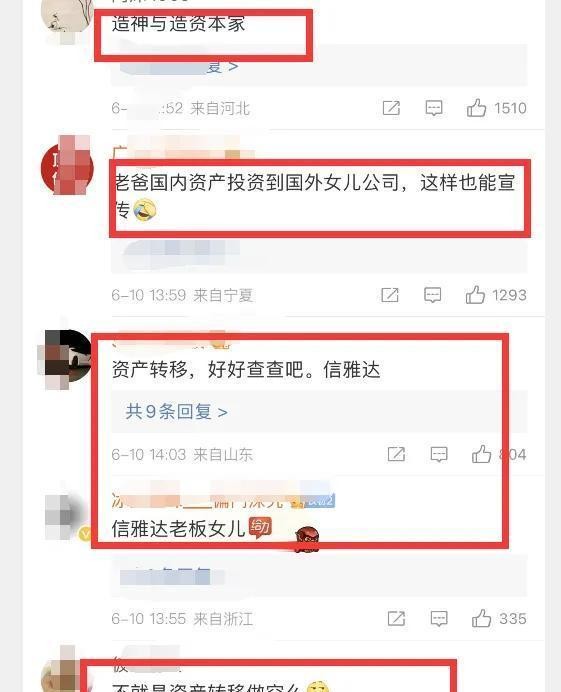561x692 pixels.
Task: Reply to the 13:55 Zhejiang comment
Action: (x=439, y=618)
